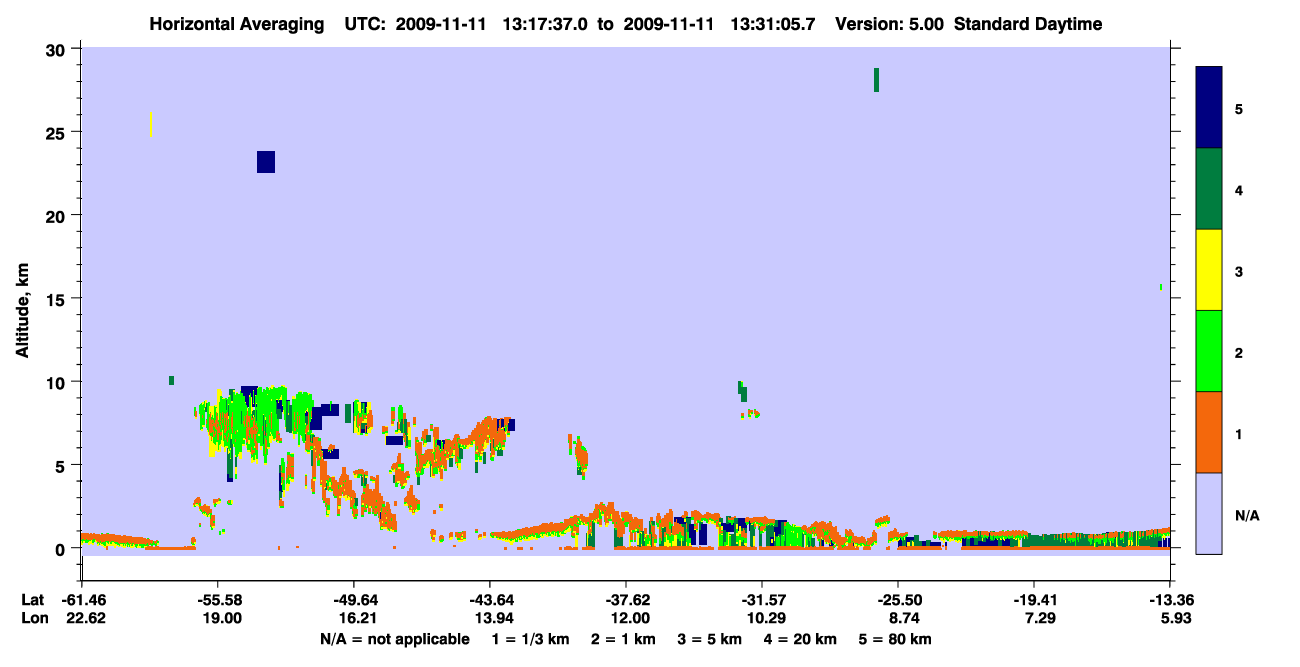Screen dimensions: 1300x667
Task: Click the 30 altitude tick label
Action: tap(58, 49)
